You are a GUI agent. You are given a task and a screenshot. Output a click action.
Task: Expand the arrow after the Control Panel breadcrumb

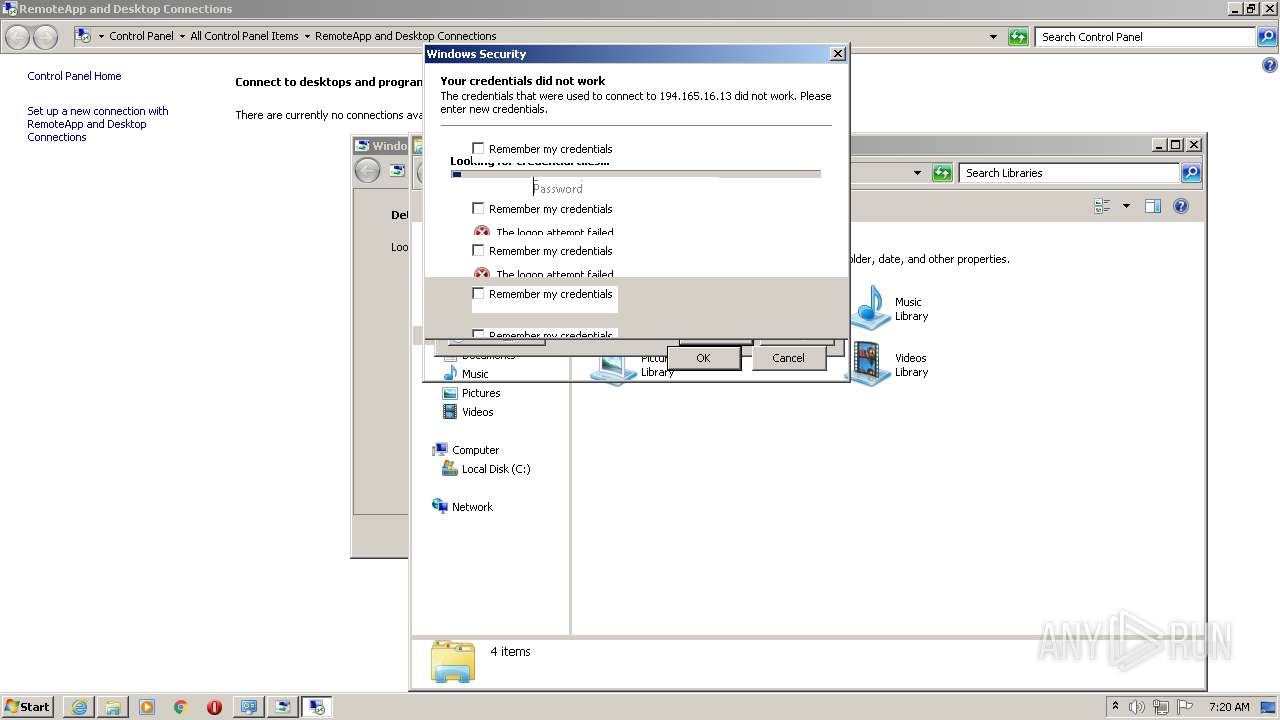click(x=182, y=37)
